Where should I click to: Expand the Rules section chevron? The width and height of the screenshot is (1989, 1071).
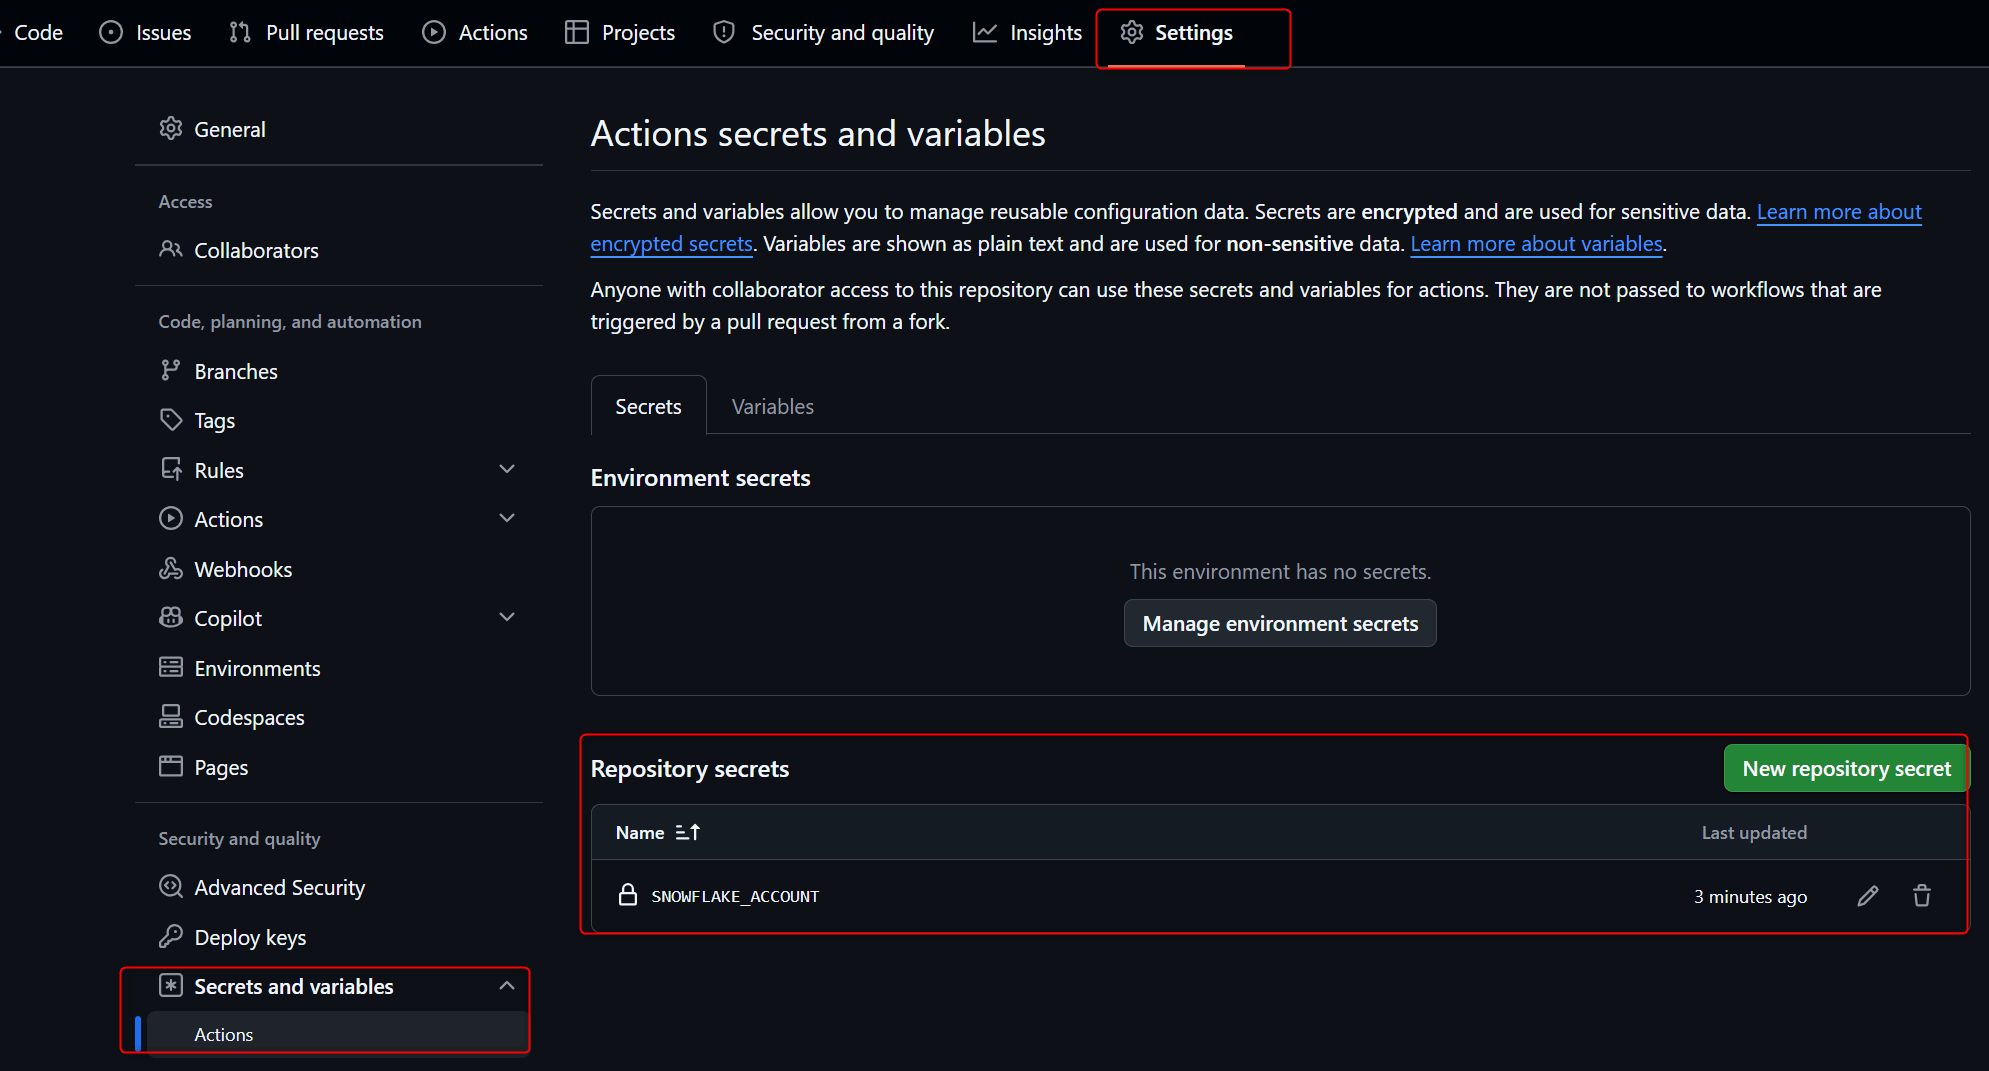tap(507, 469)
